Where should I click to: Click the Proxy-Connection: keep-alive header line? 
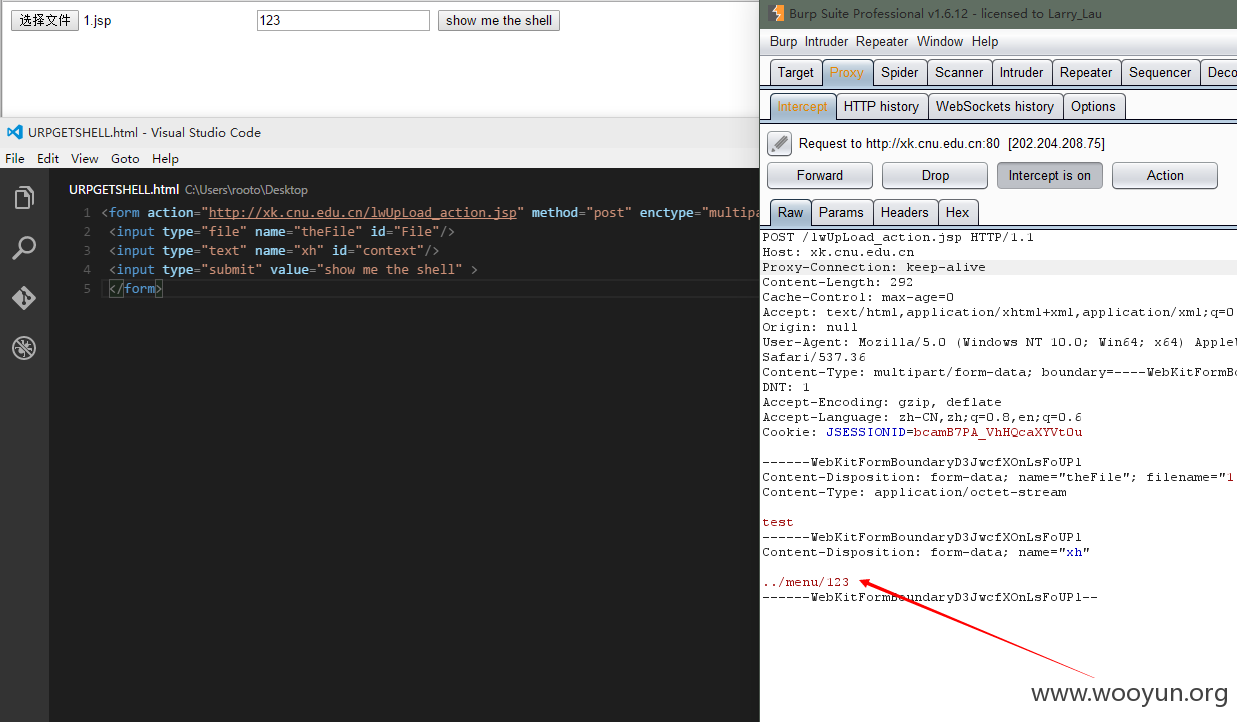pyautogui.click(x=874, y=267)
